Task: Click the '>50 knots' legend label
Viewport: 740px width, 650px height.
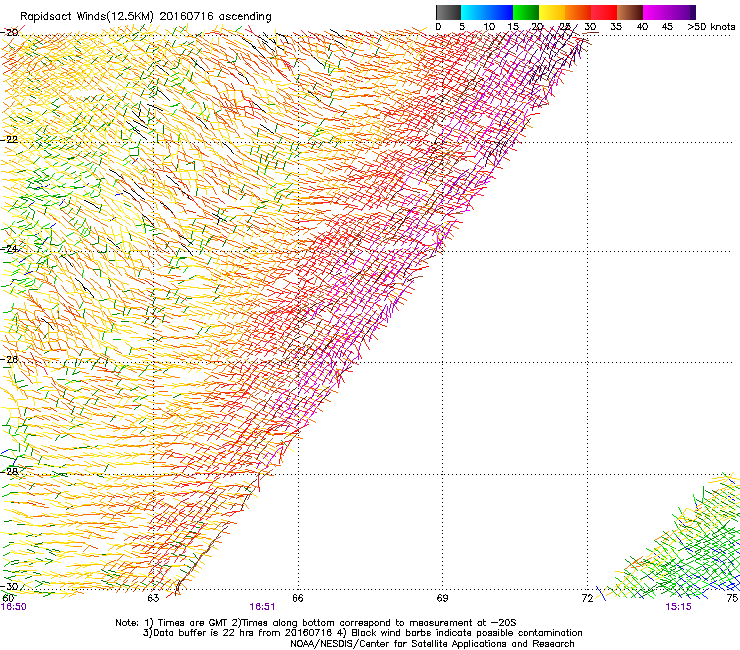Action: (711, 27)
